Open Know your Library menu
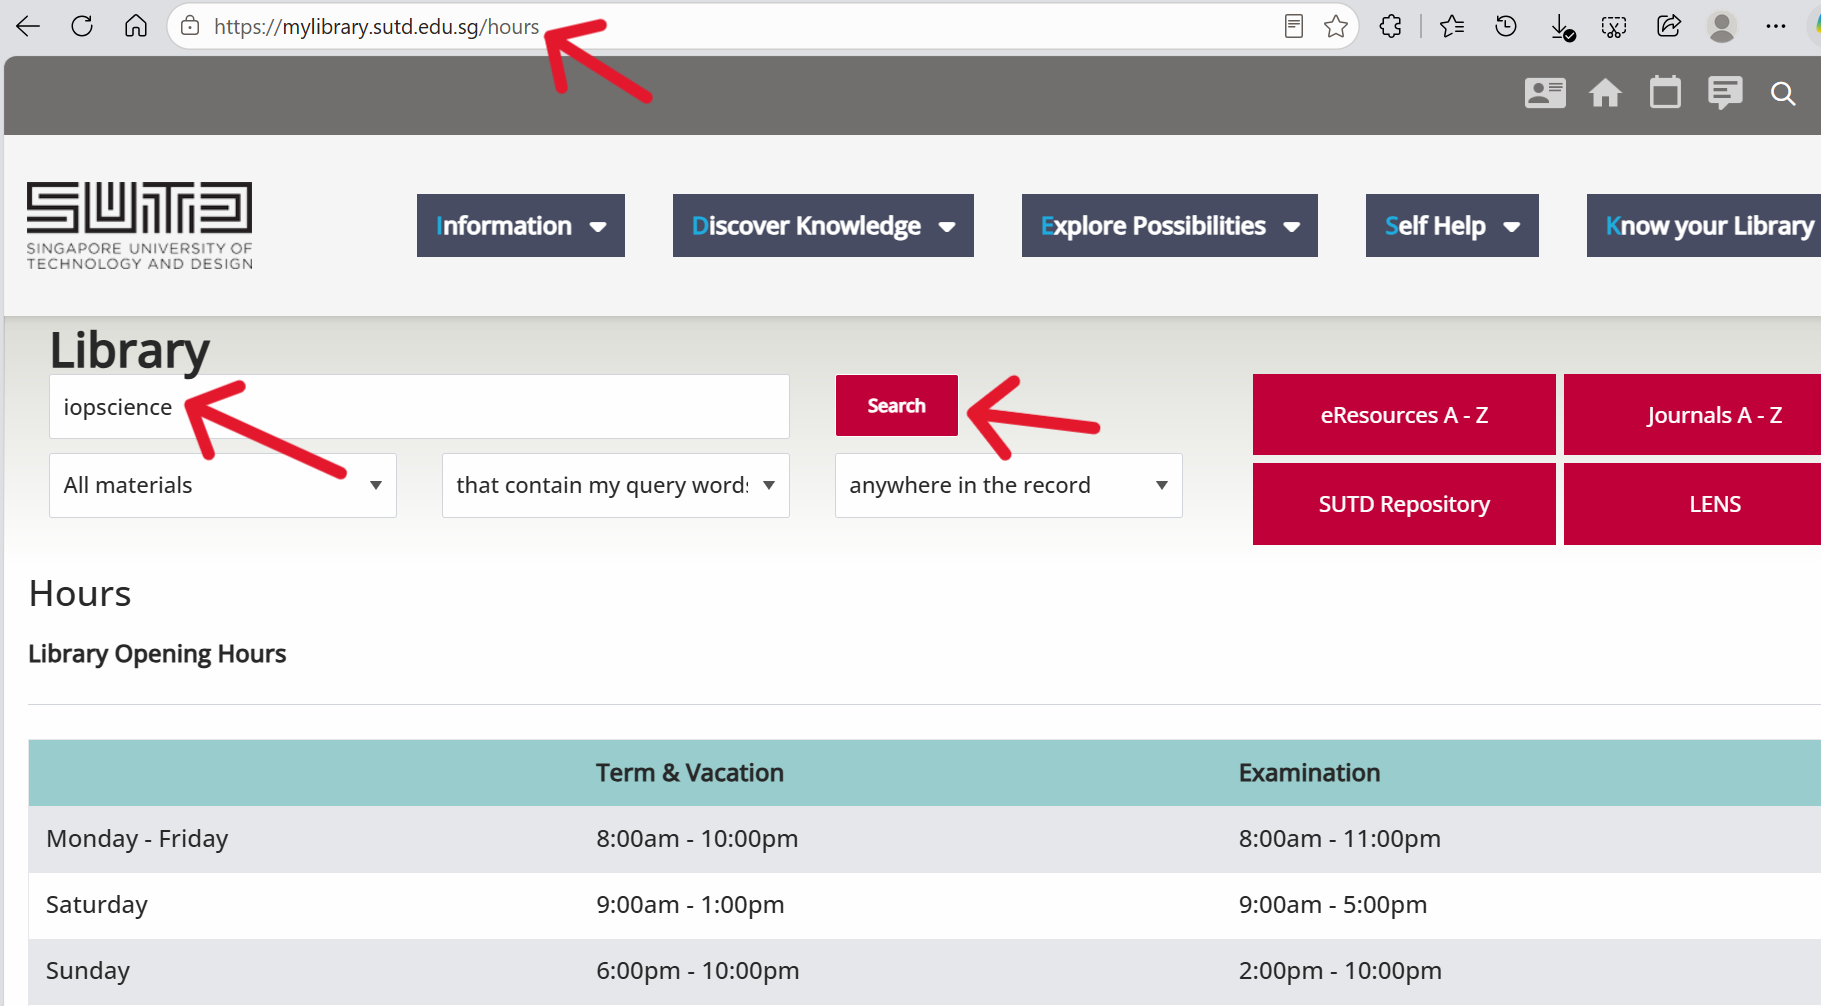 click(x=1704, y=226)
